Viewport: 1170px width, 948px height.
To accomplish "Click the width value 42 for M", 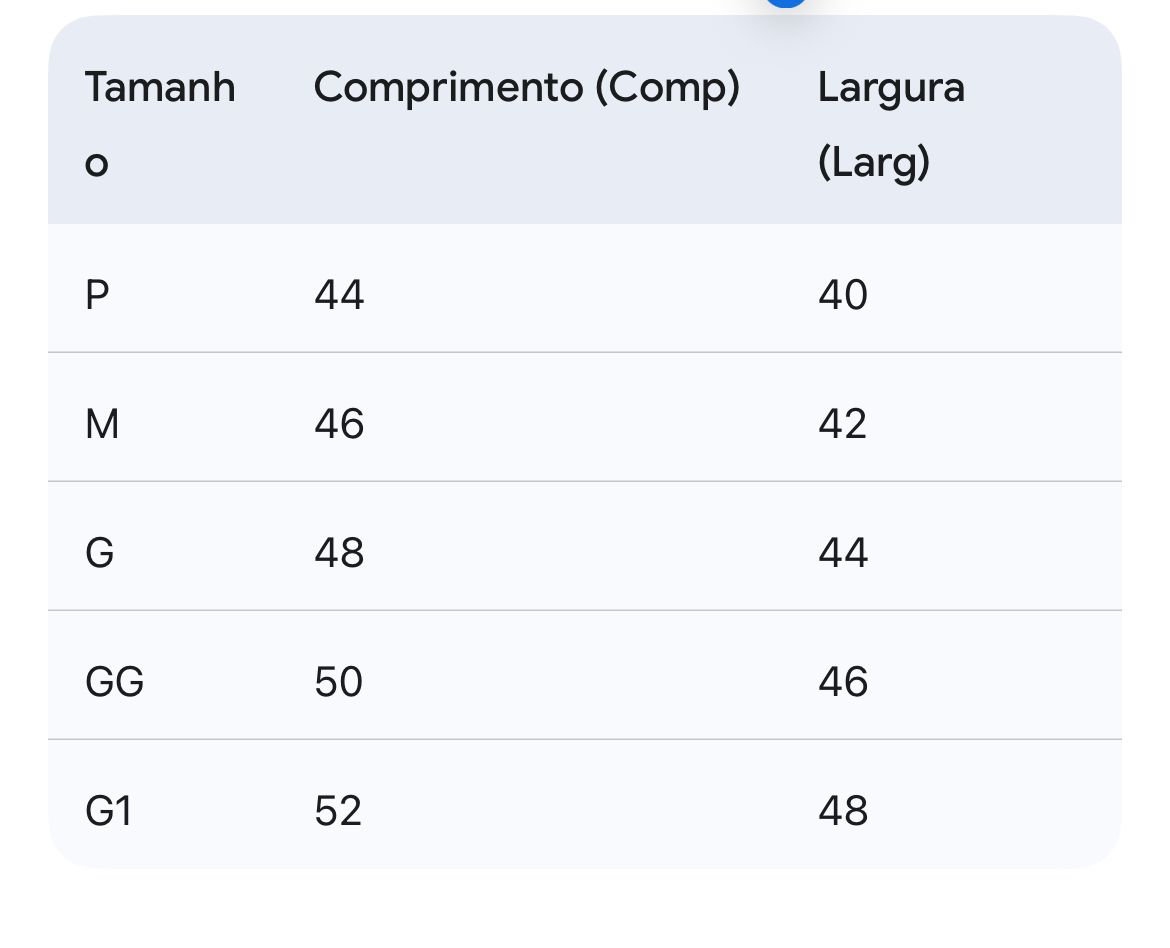I will 843,424.
